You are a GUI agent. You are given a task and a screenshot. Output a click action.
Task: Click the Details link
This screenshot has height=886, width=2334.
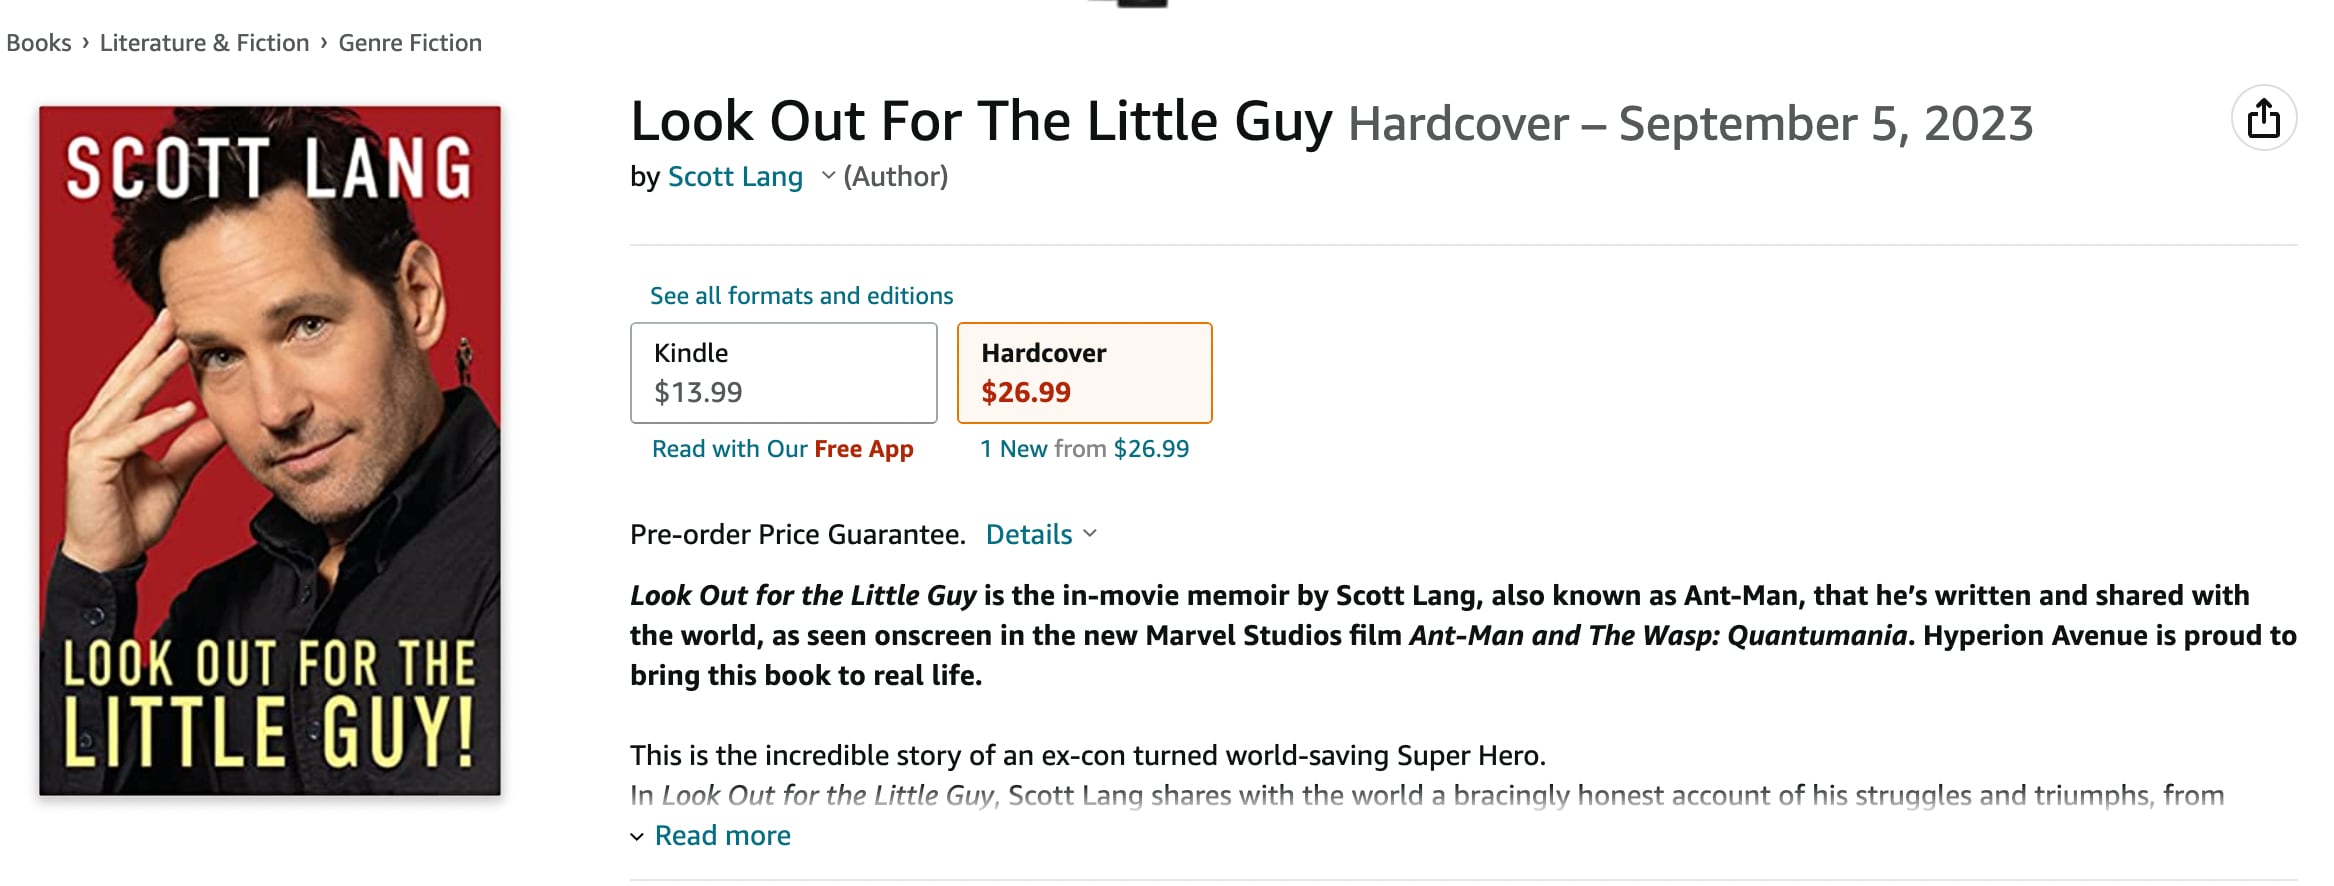[x=1028, y=534]
